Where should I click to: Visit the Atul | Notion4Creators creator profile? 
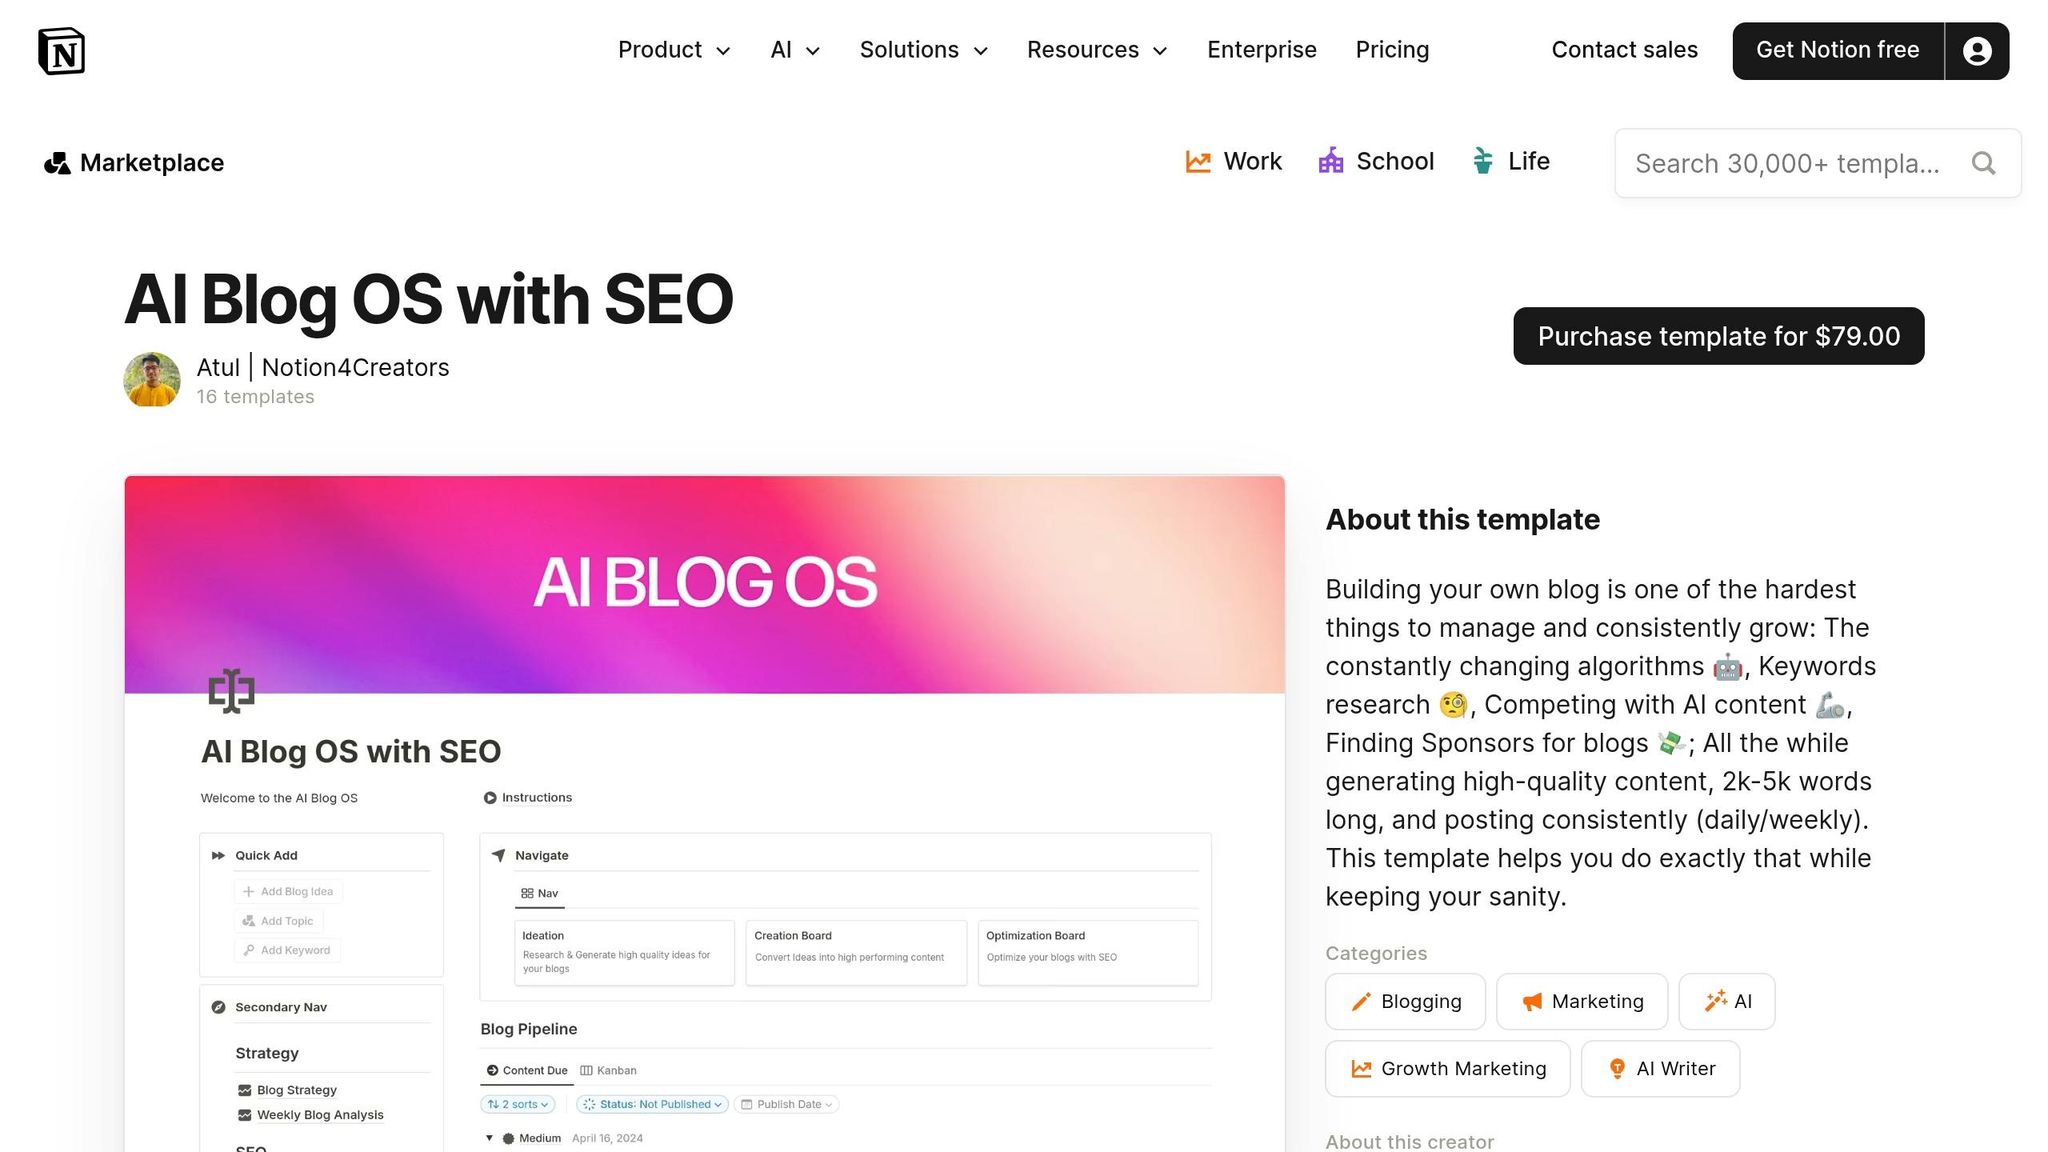click(322, 367)
